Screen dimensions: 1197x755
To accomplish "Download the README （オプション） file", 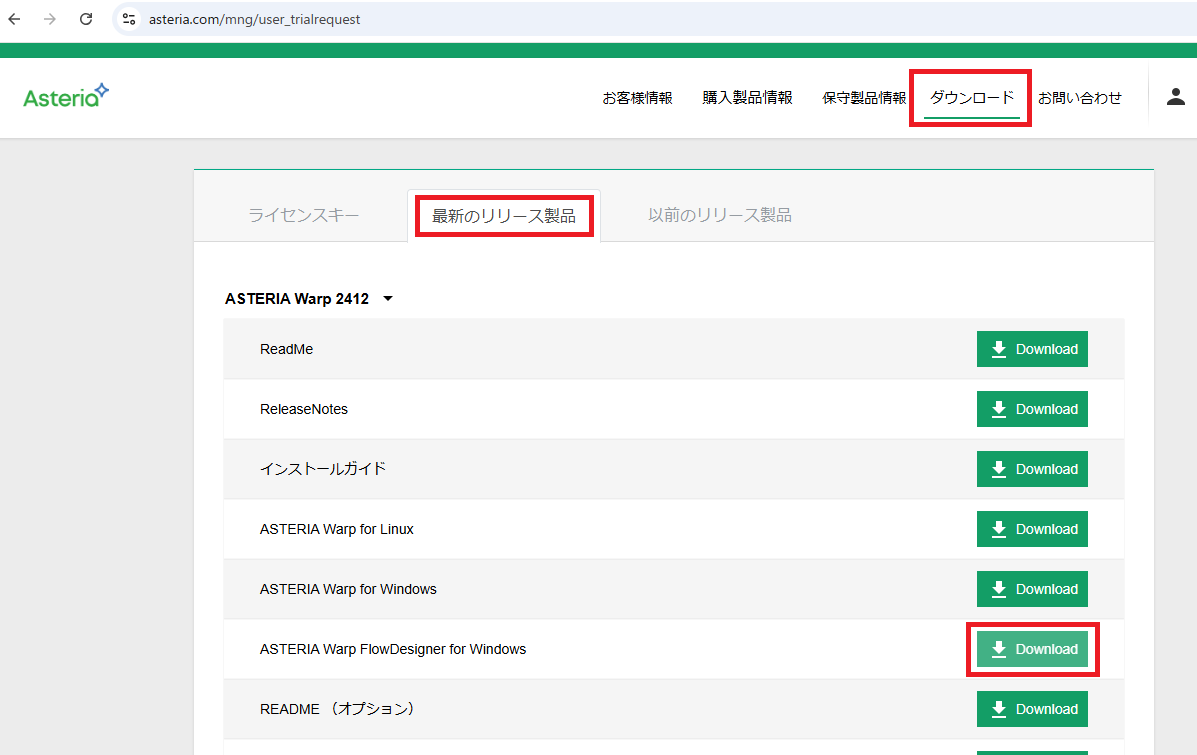I will click(x=1032, y=709).
